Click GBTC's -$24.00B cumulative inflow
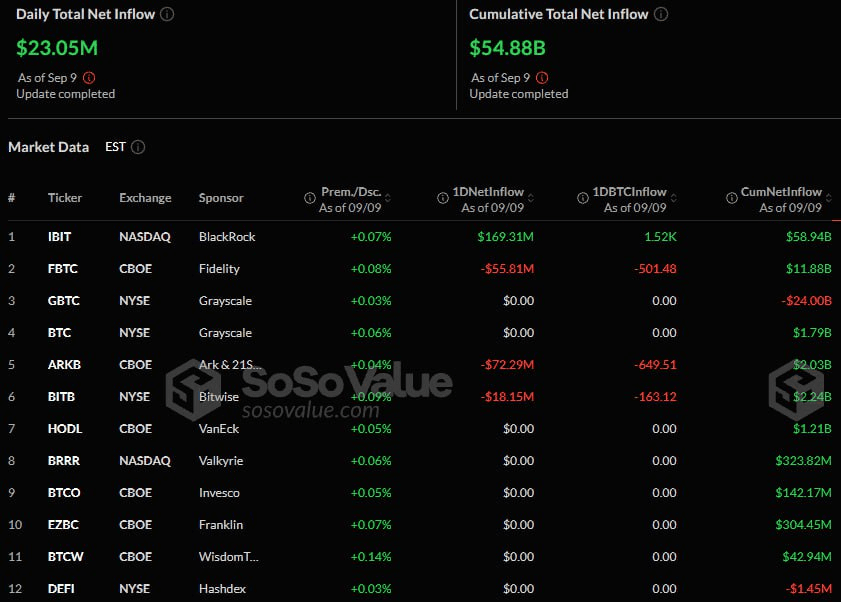 click(x=806, y=301)
